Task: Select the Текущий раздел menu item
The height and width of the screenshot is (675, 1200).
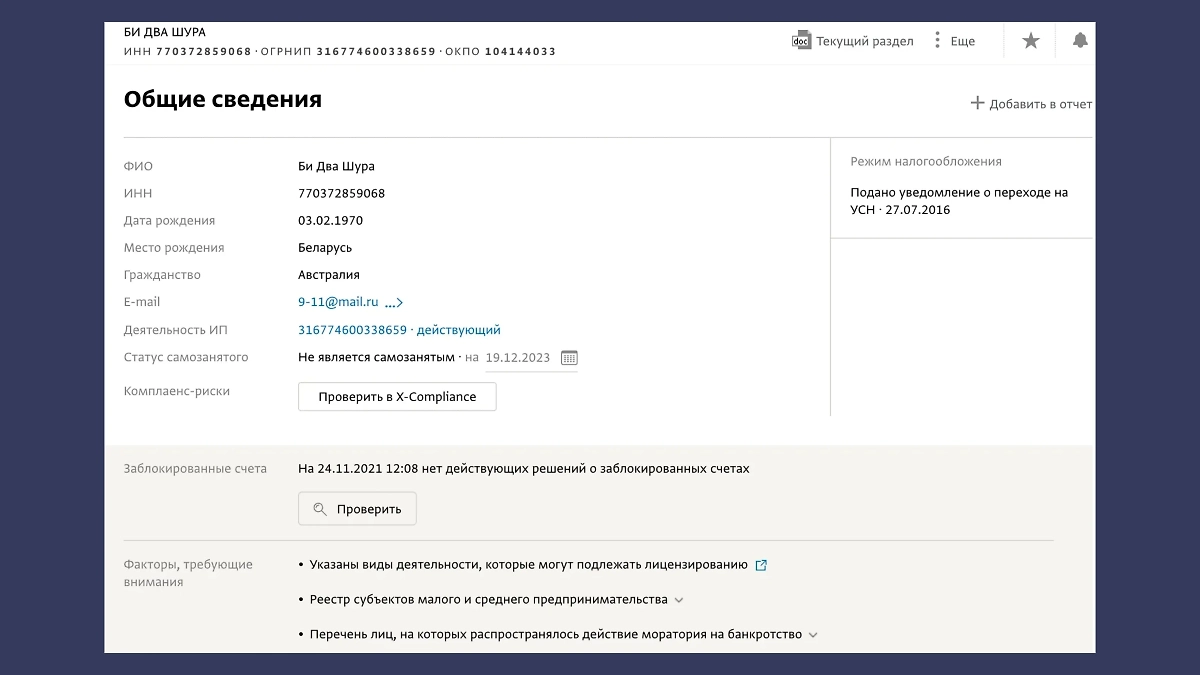Action: (x=865, y=41)
